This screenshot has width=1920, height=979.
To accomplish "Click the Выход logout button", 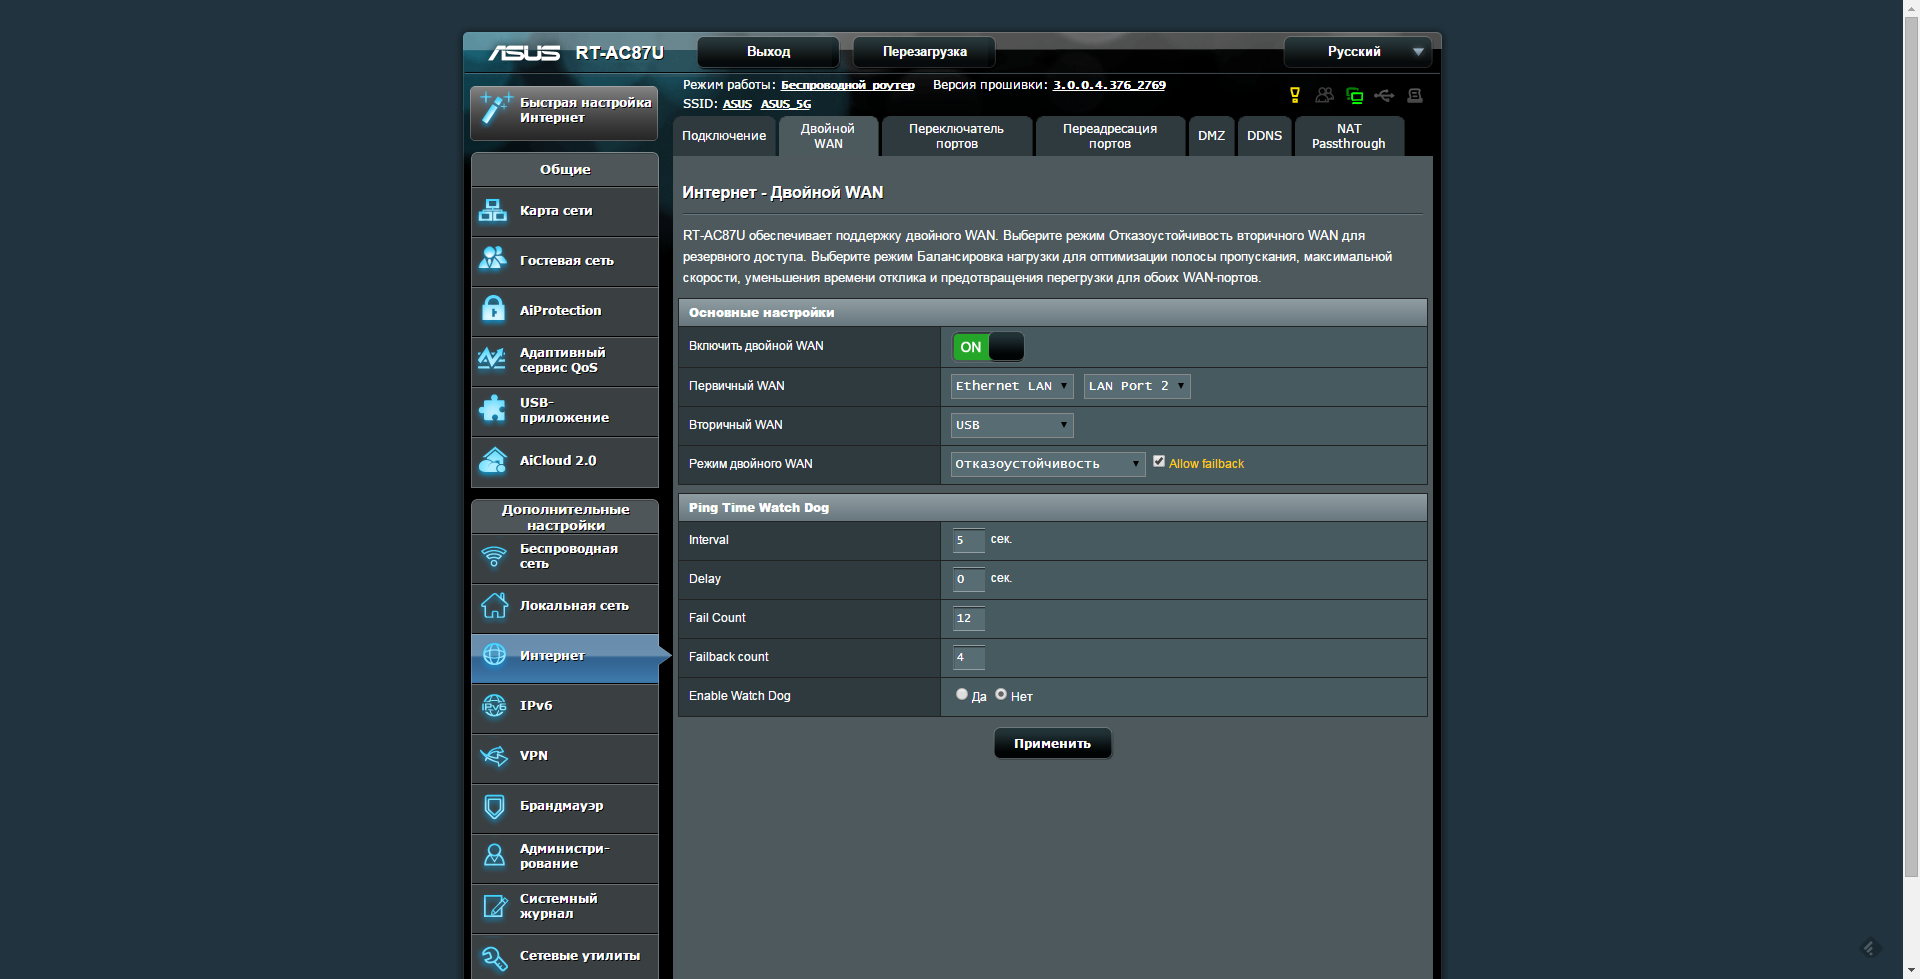I will (x=768, y=52).
